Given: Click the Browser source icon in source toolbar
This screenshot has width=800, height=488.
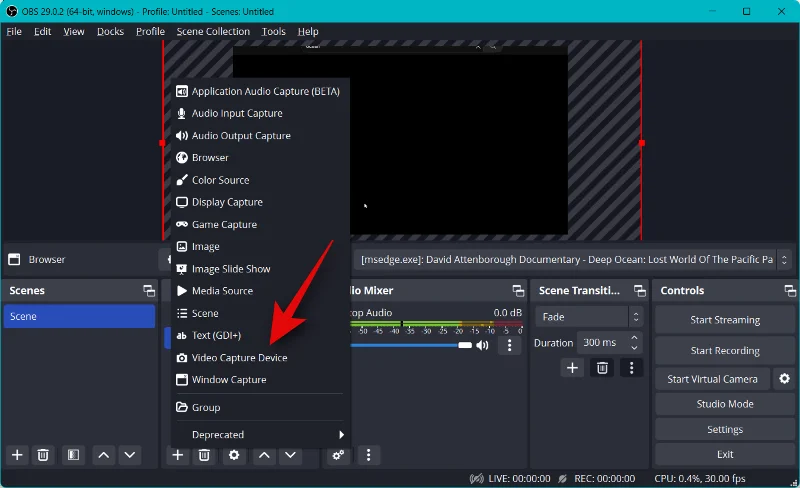Looking at the screenshot, I should pyautogui.click(x=14, y=259).
